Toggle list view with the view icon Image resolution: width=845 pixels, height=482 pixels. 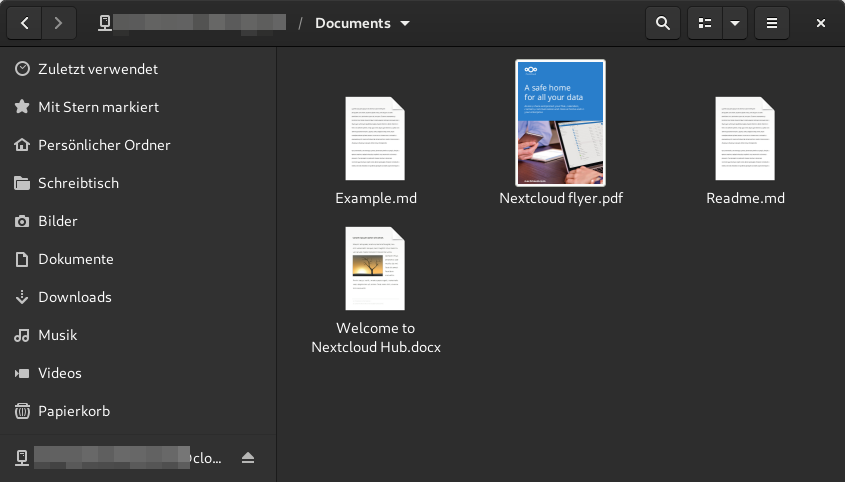pos(705,23)
